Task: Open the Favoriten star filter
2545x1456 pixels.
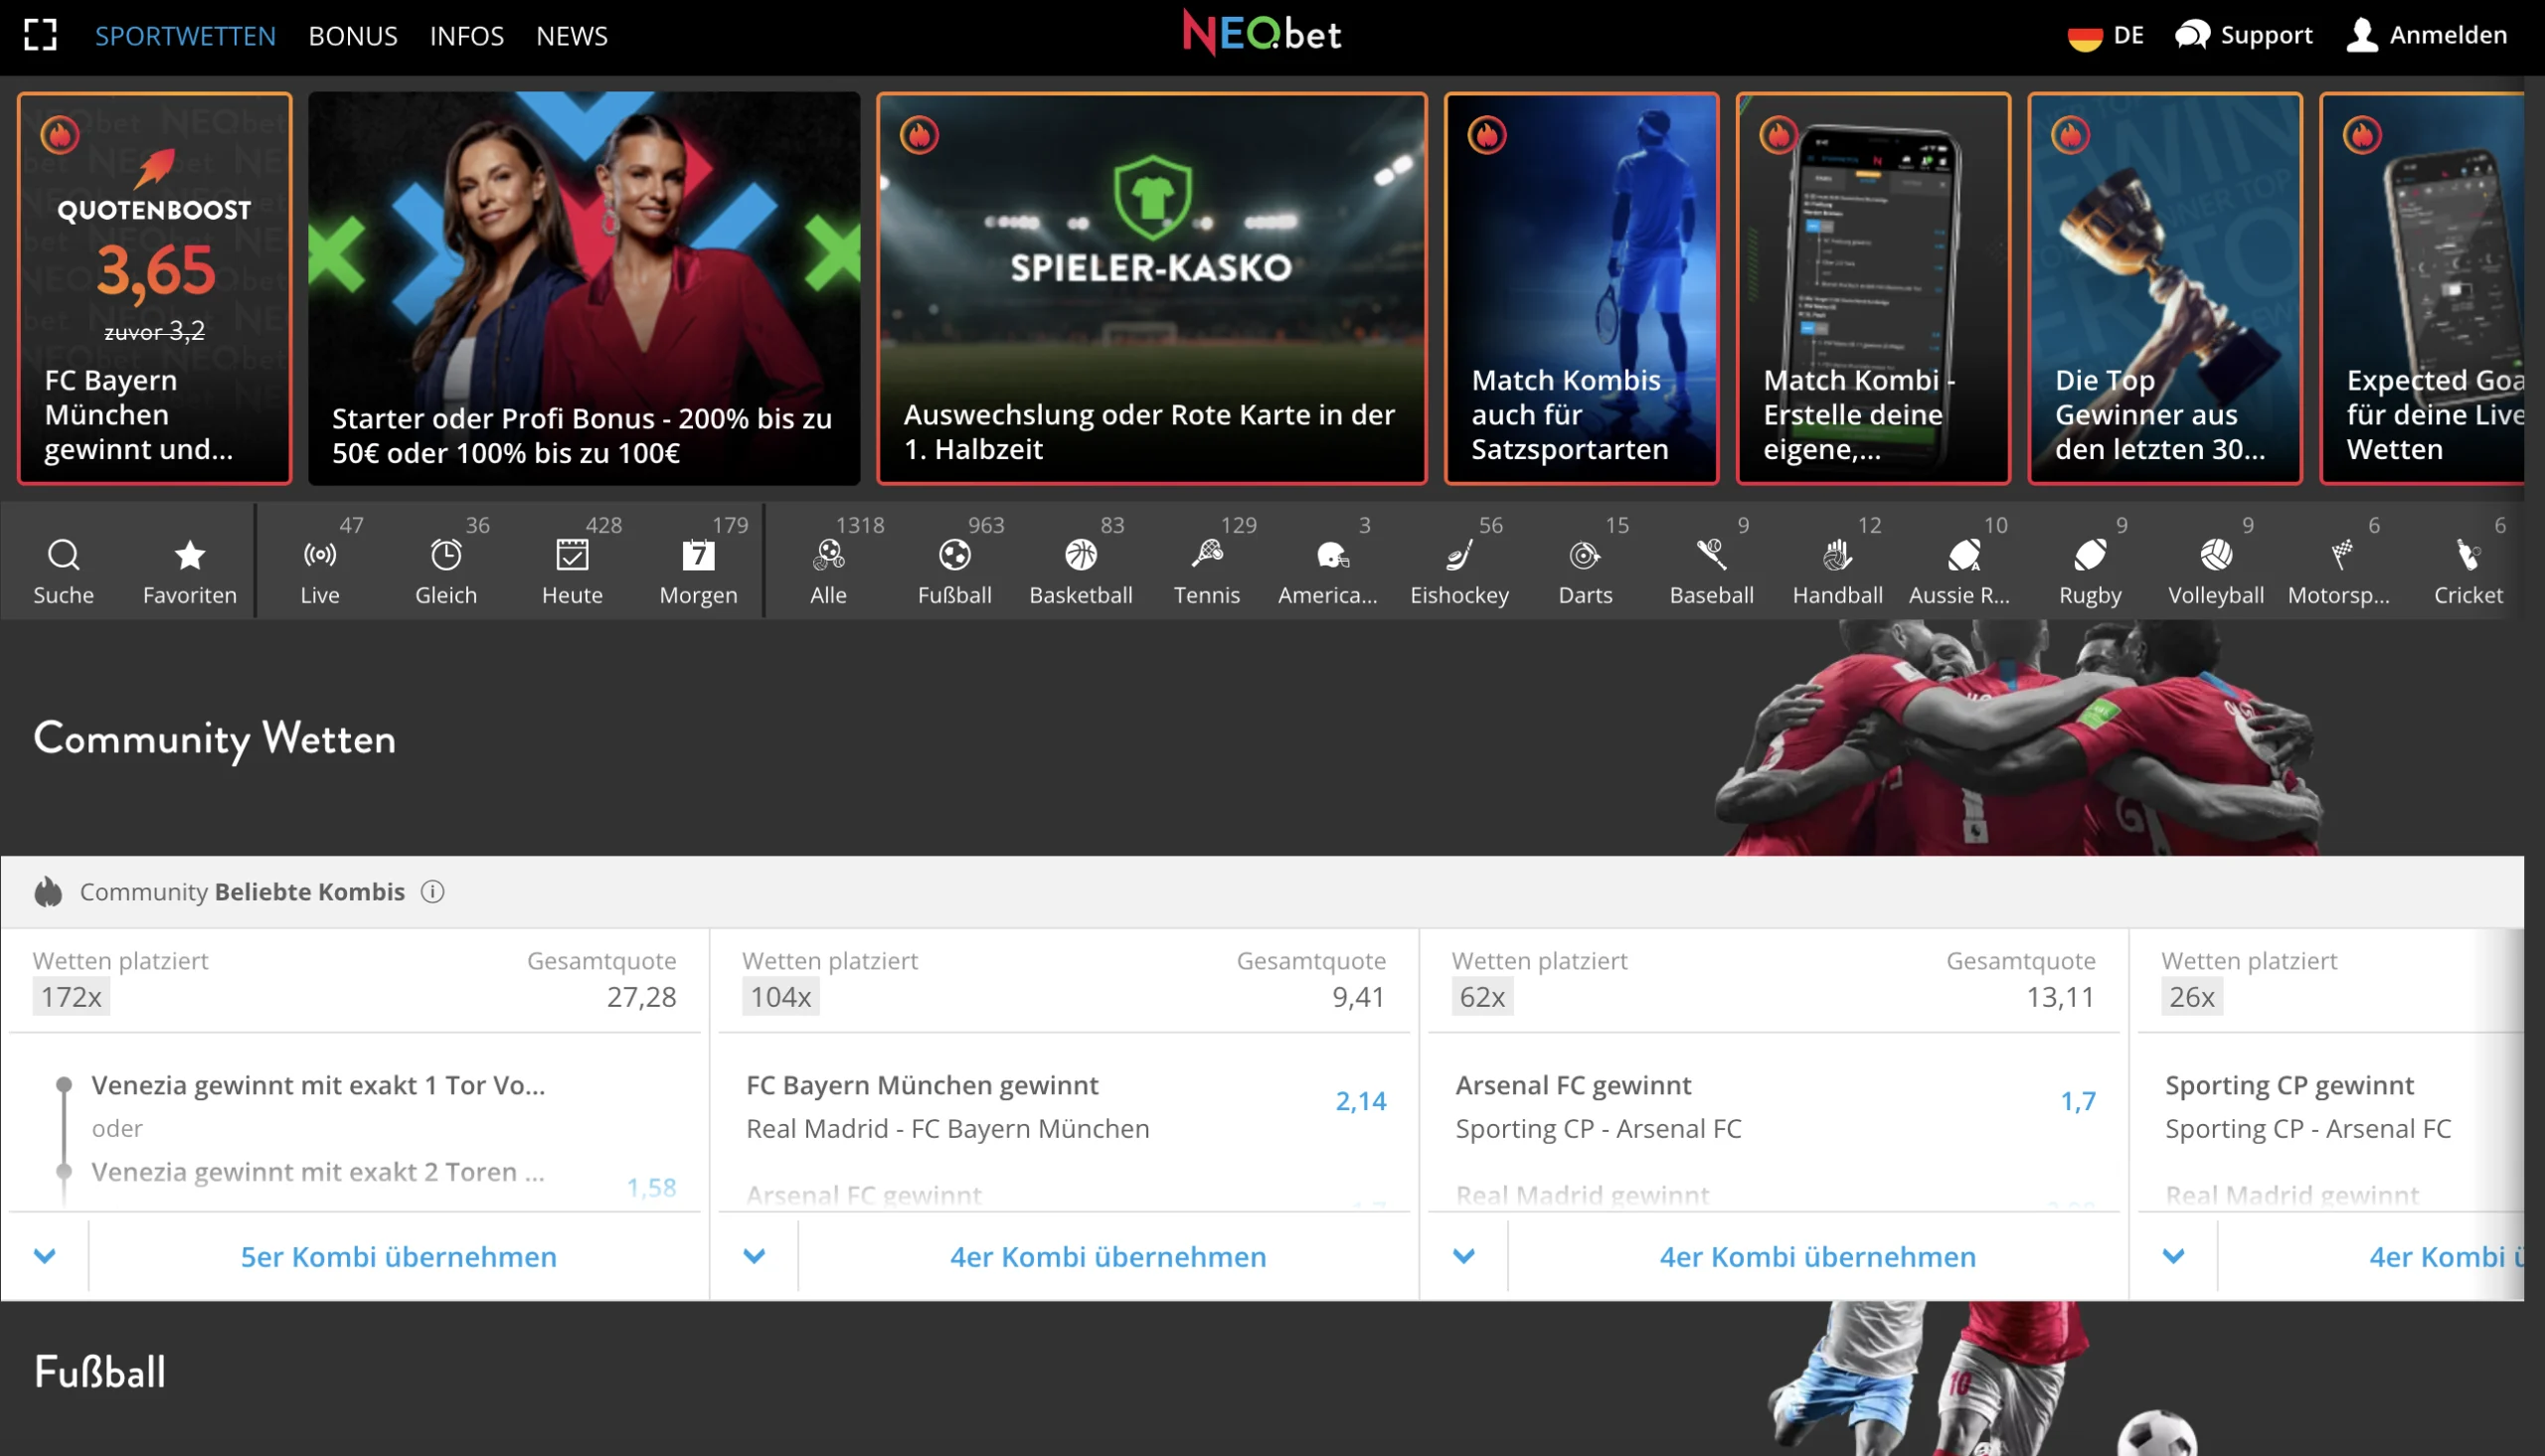Action: (x=189, y=555)
